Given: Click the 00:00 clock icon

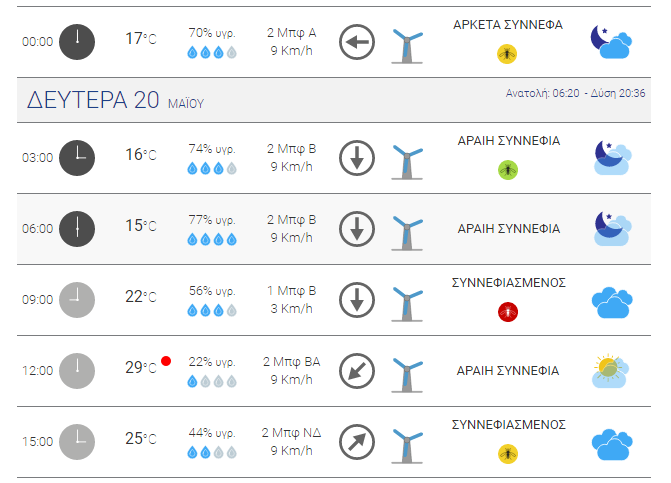Looking at the screenshot, I should coord(77,42).
